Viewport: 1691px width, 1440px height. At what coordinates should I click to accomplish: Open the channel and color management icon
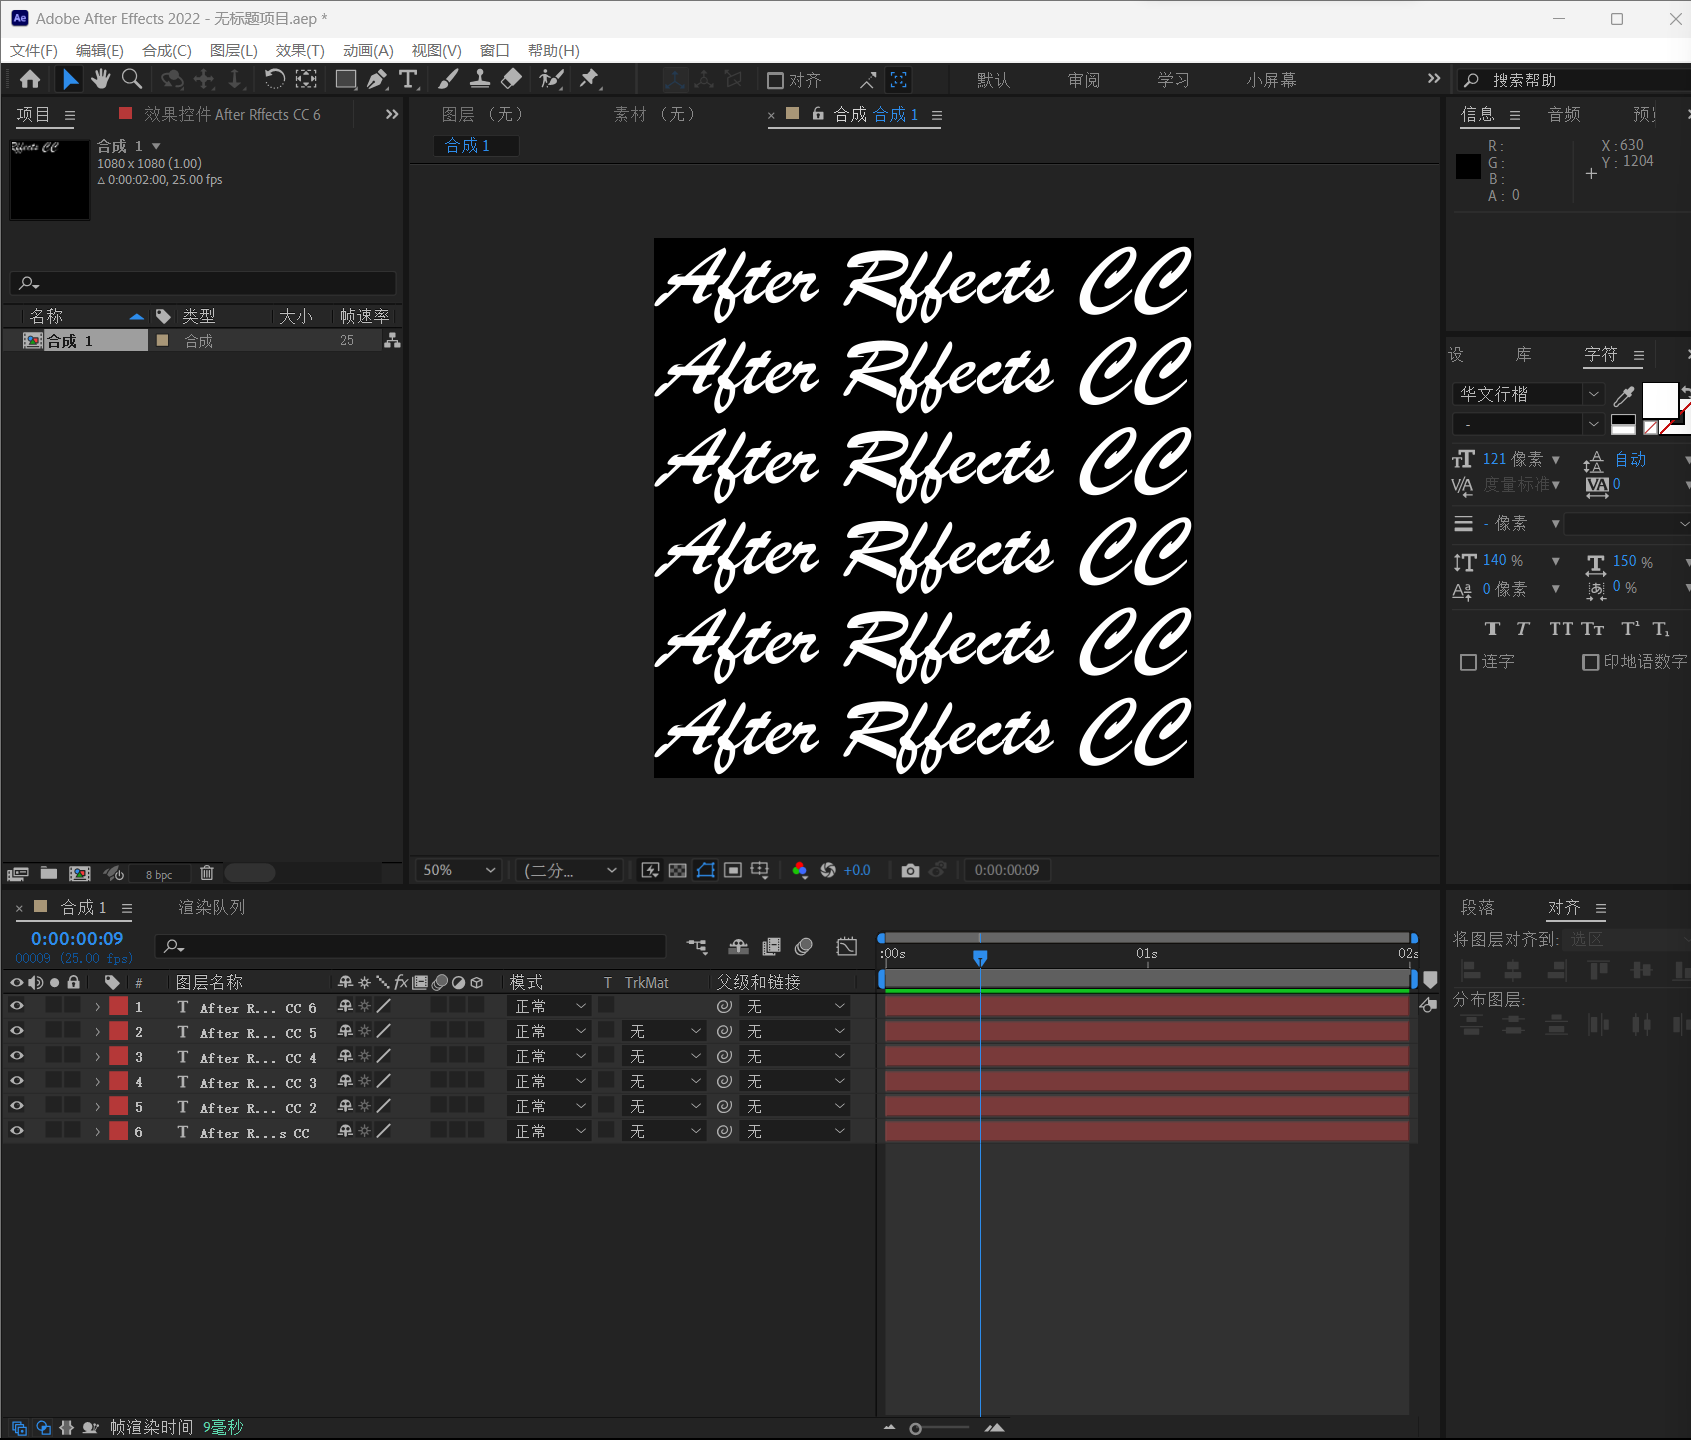point(799,870)
